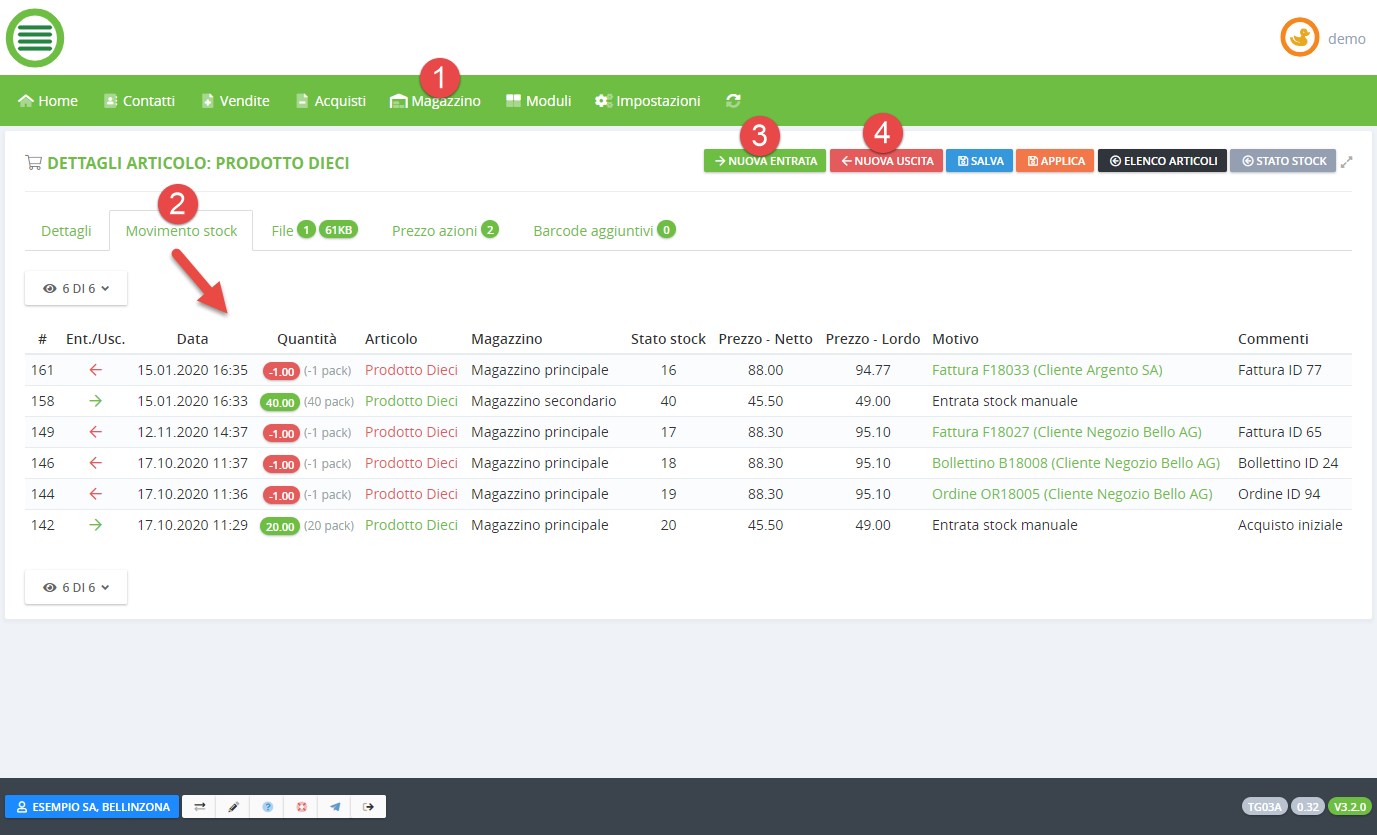Open the Impostazioni menu
The image size is (1377, 835).
pyautogui.click(x=647, y=101)
